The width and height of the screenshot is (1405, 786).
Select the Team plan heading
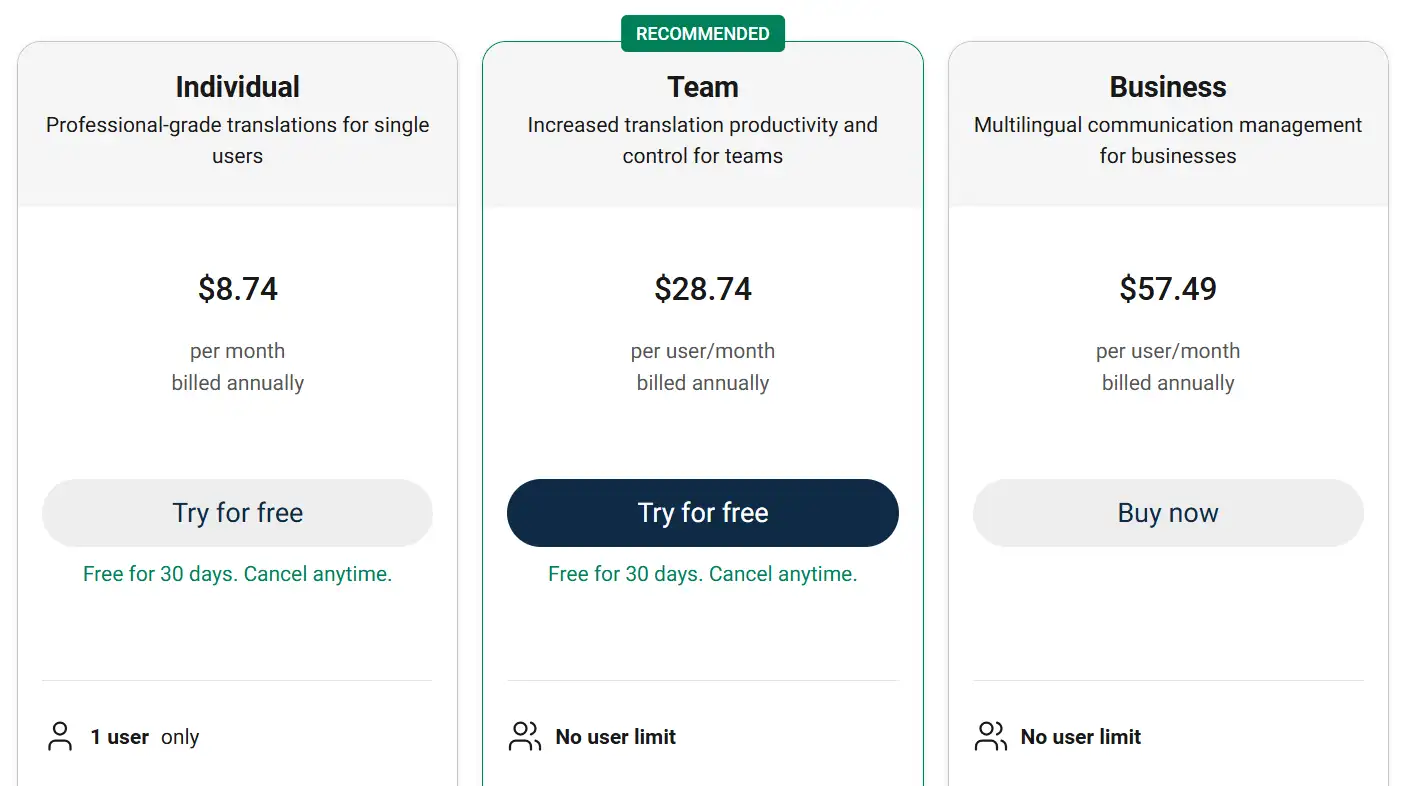(x=702, y=87)
